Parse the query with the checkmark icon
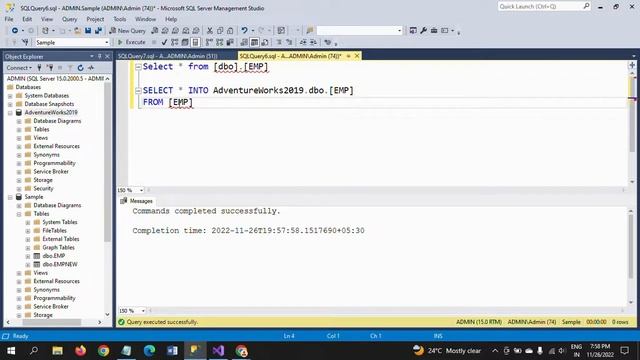 coord(164,42)
